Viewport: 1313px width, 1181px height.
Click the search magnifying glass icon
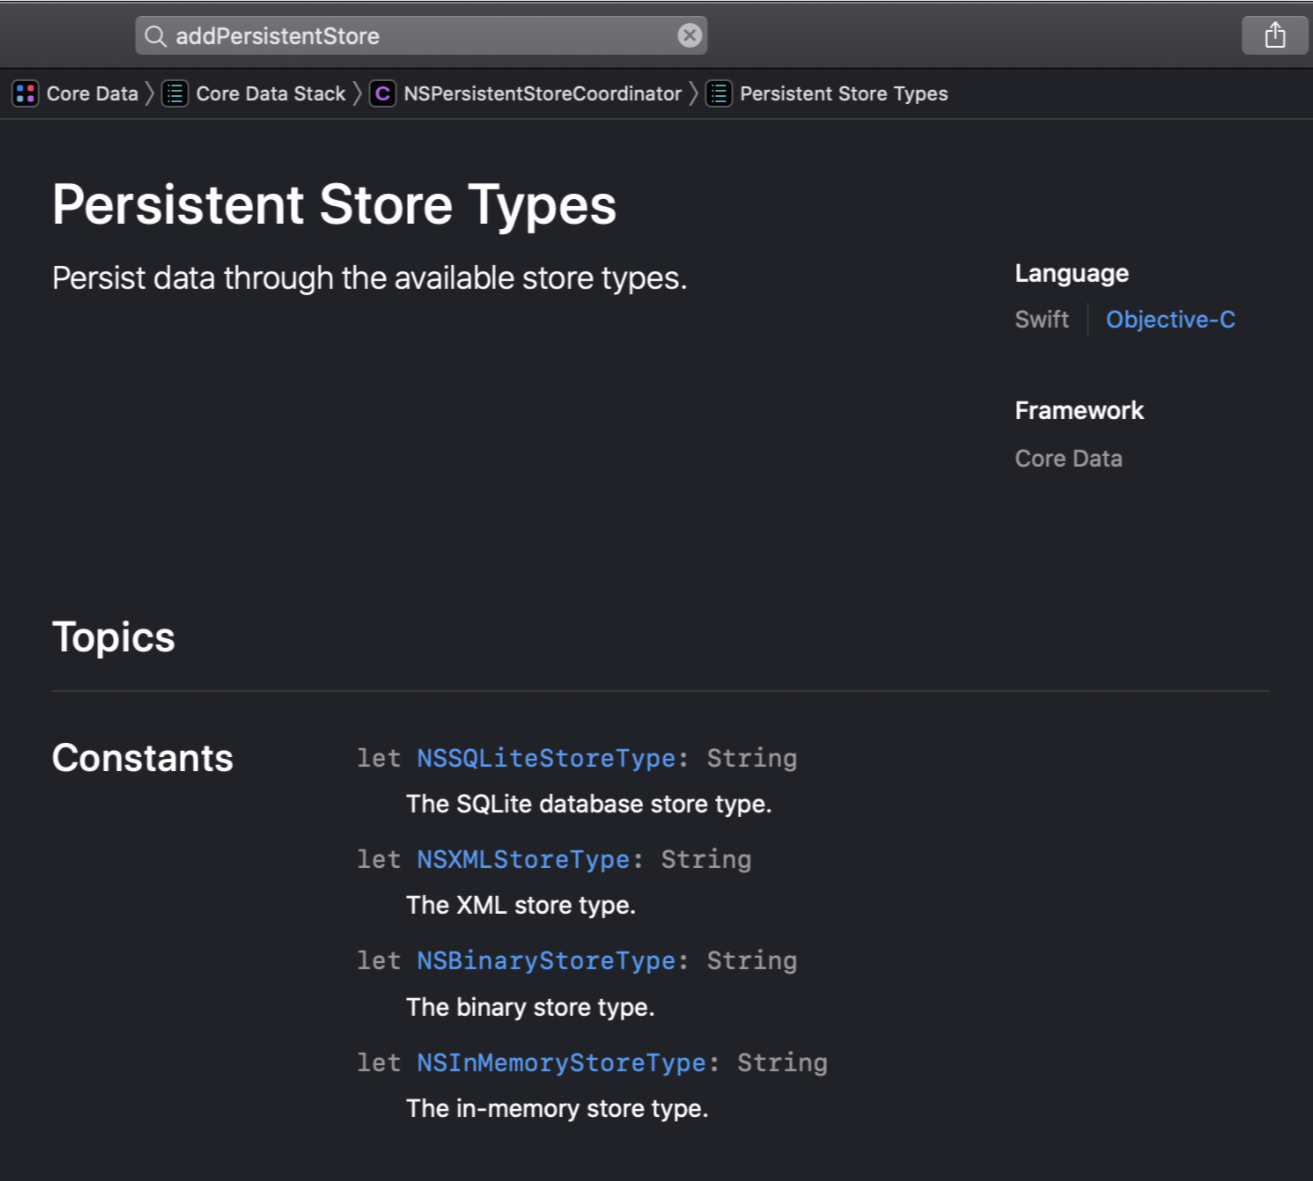pos(155,36)
